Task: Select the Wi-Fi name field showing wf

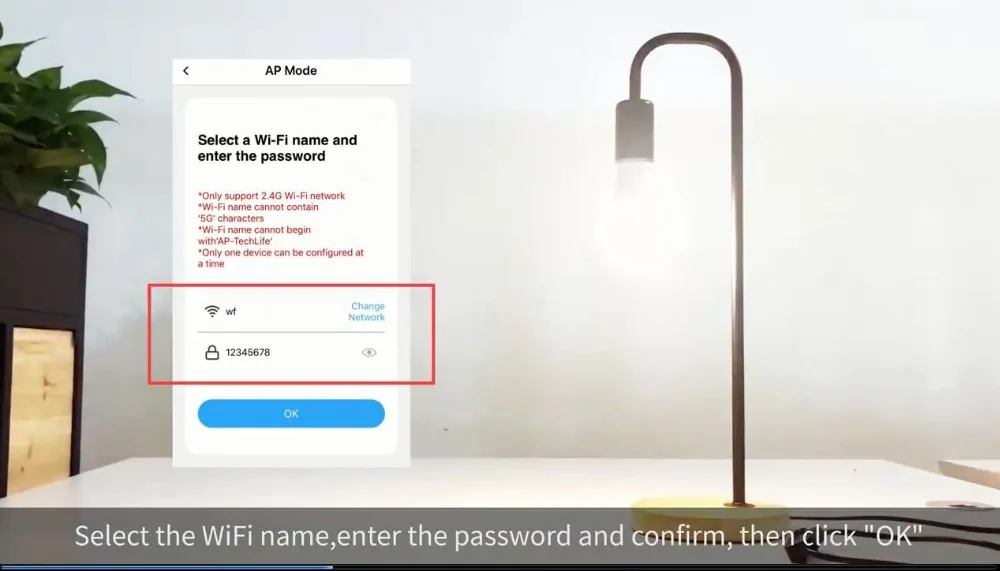Action: (291, 311)
